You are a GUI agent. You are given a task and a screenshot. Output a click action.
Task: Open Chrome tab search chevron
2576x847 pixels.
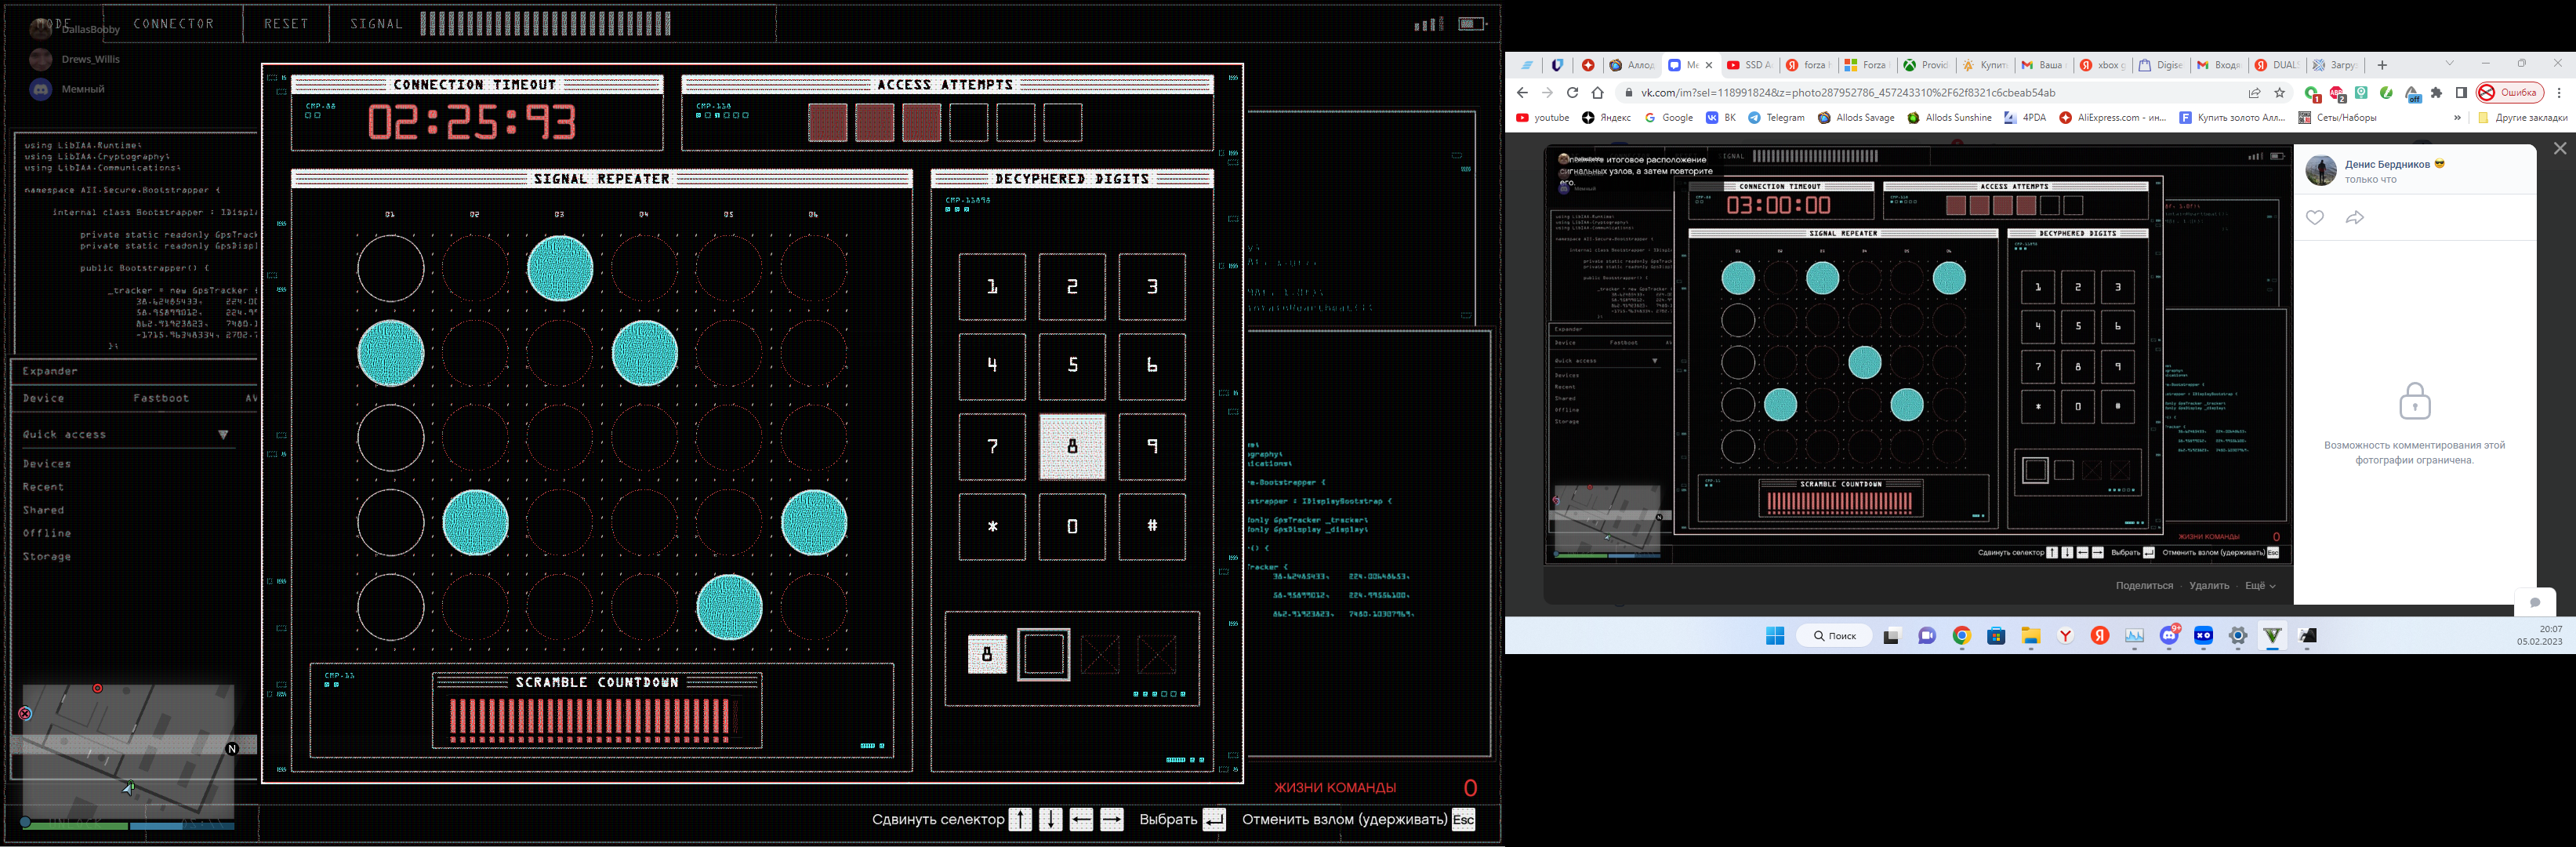click(x=2449, y=63)
